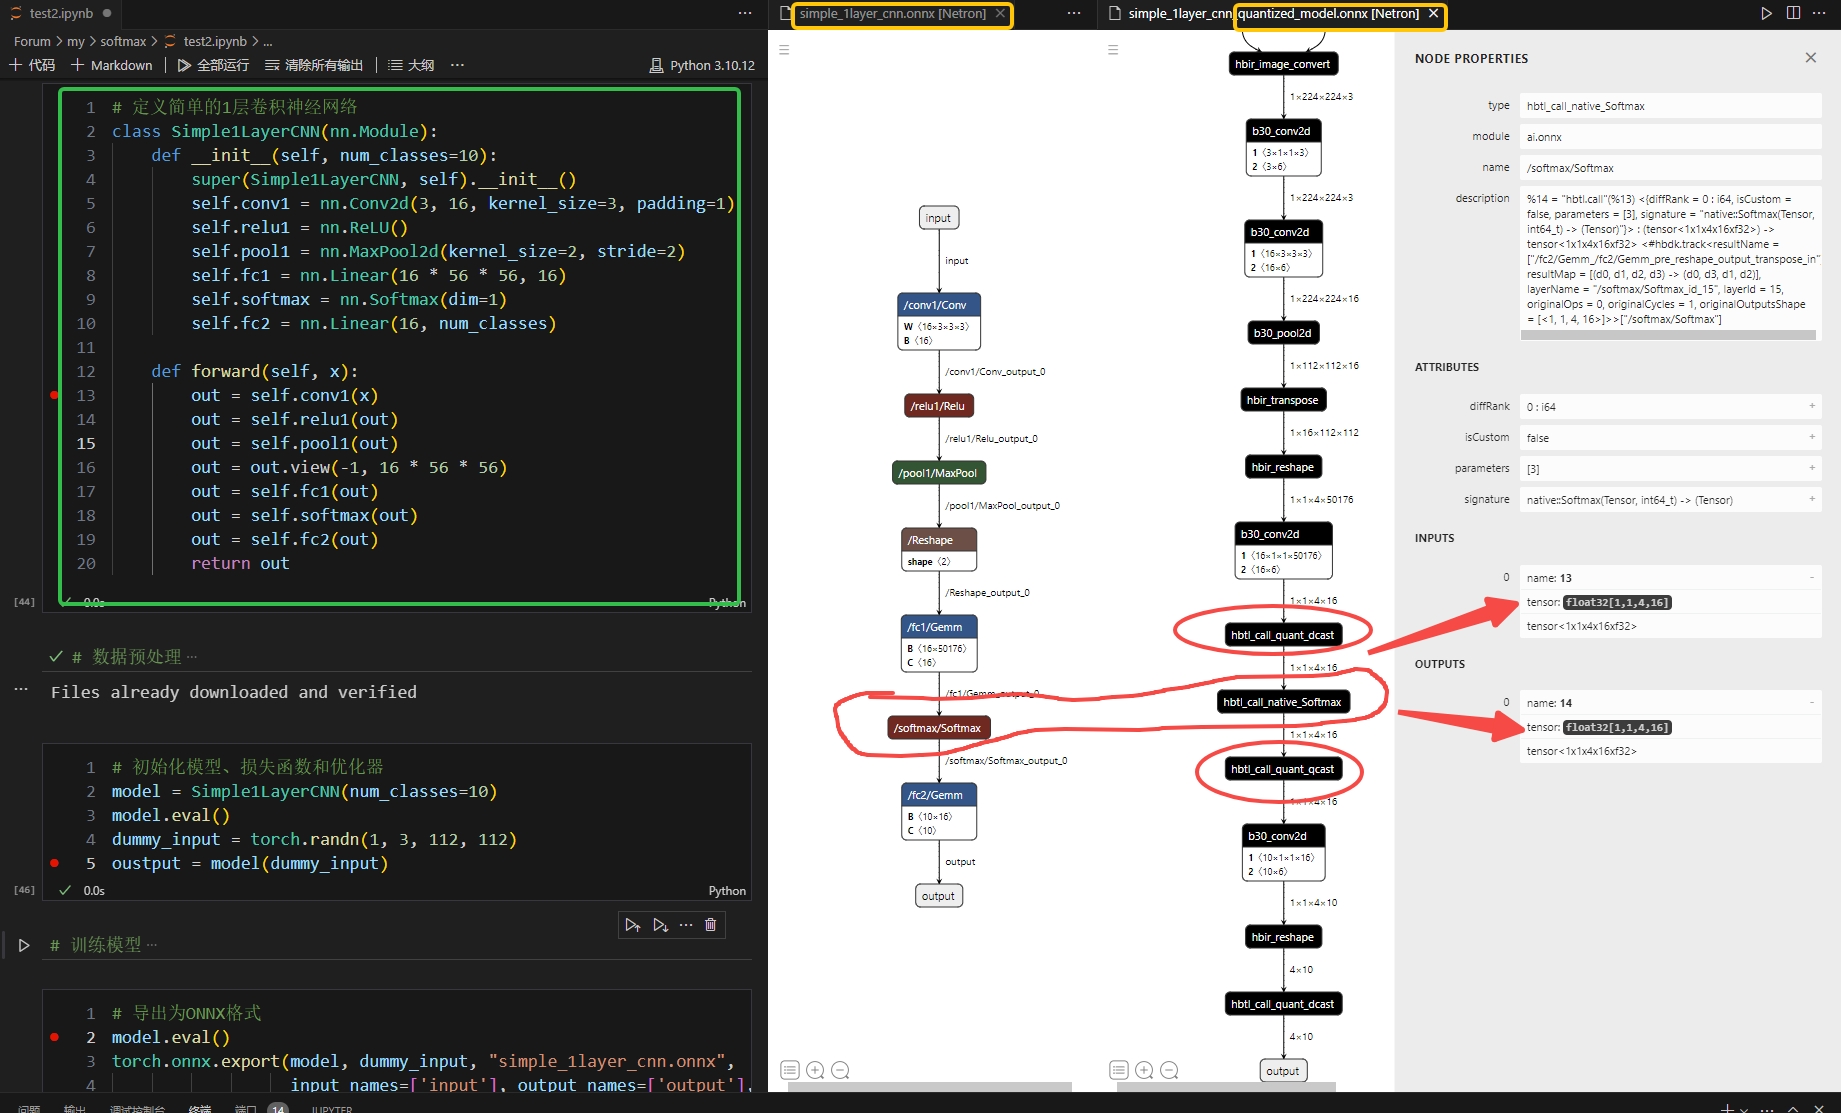Click the 全部运行 run all button
This screenshot has width=1841, height=1113.
coord(213,65)
